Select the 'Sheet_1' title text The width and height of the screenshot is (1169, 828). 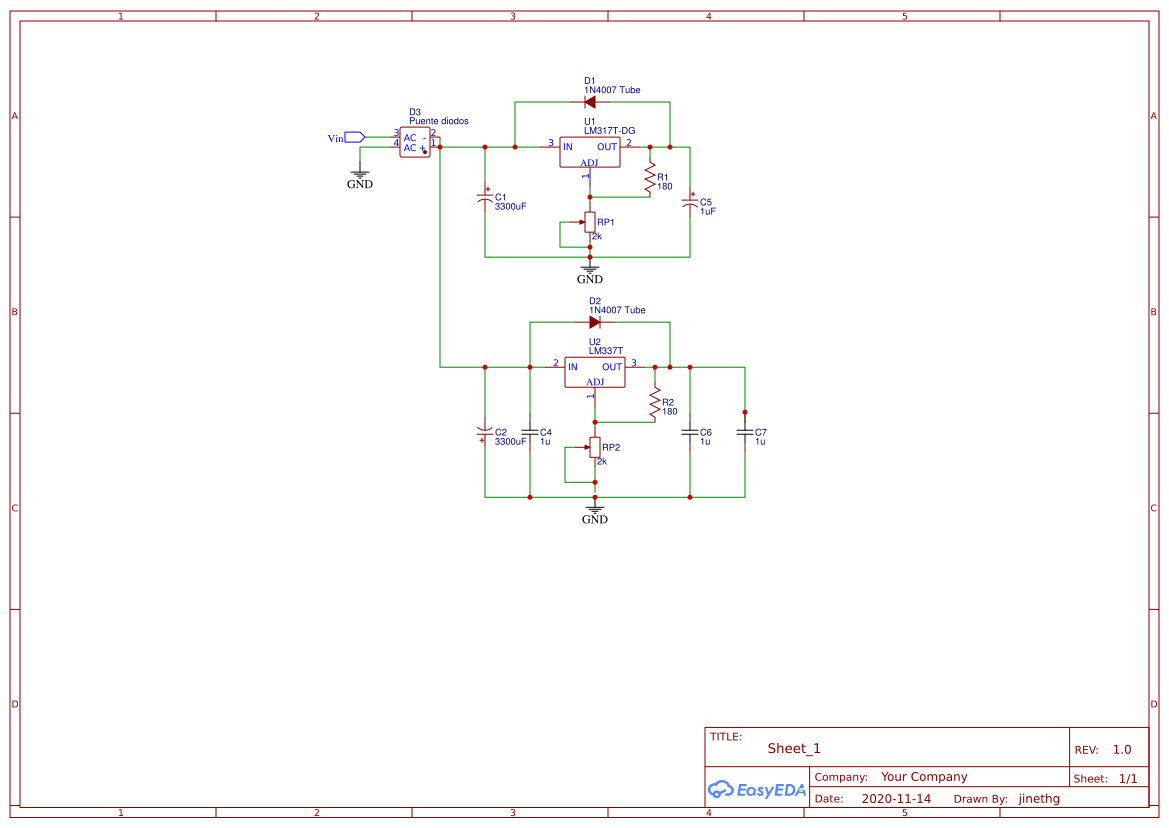point(794,748)
